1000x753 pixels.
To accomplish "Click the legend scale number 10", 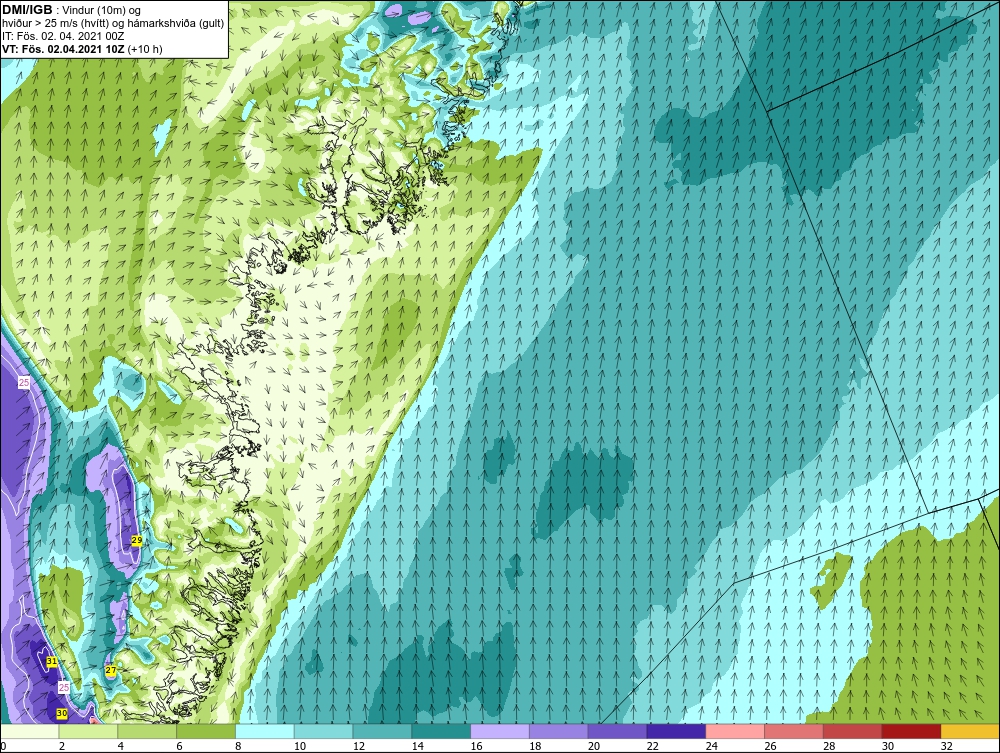I will tap(300, 746).
